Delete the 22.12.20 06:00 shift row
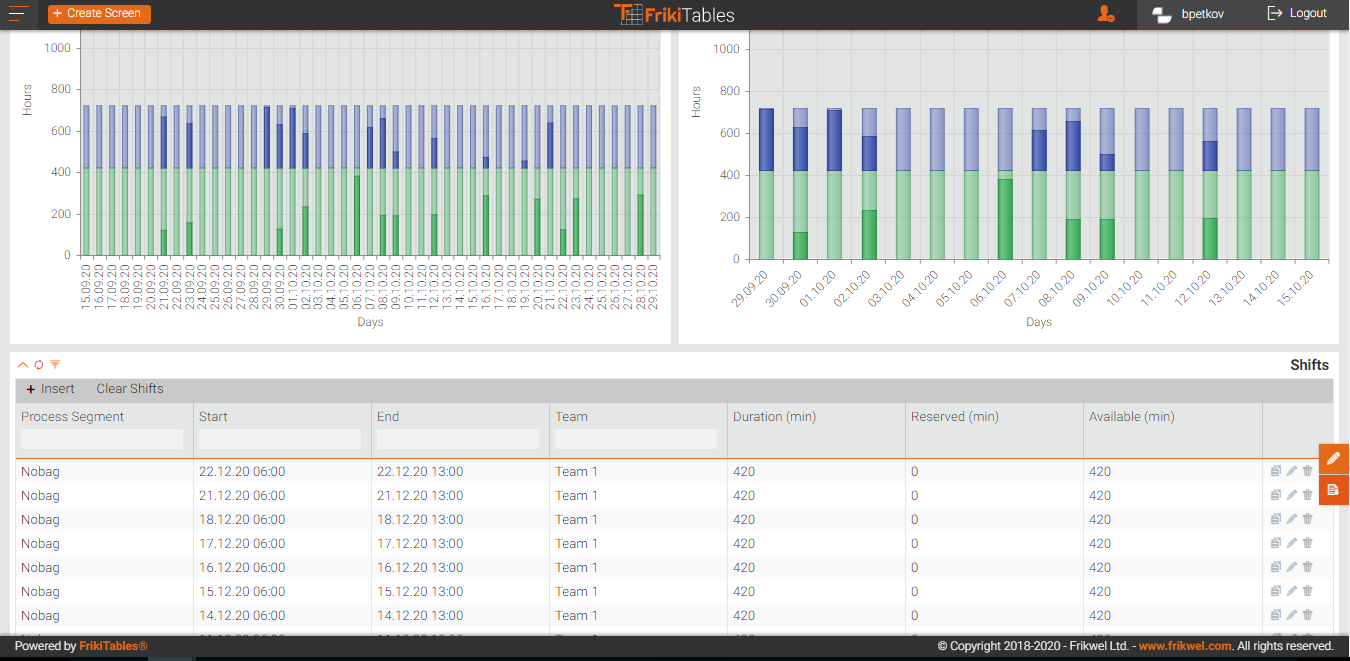The width and height of the screenshot is (1350, 661). pos(1307,471)
